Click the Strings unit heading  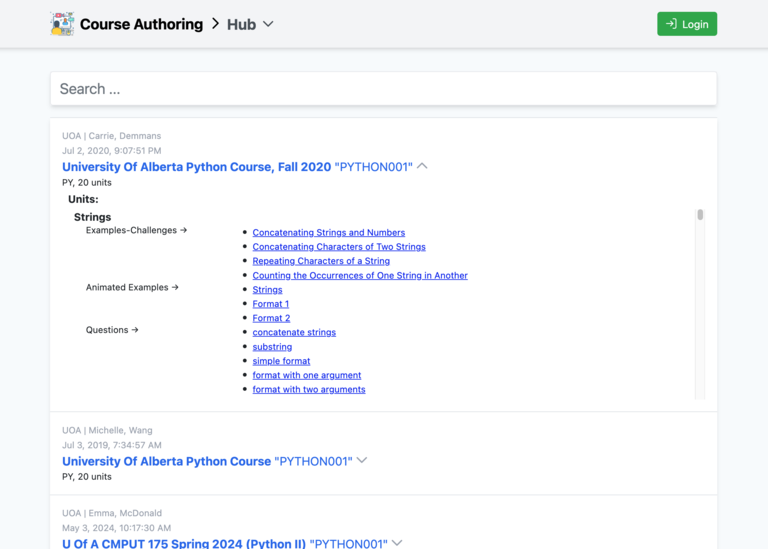93,217
